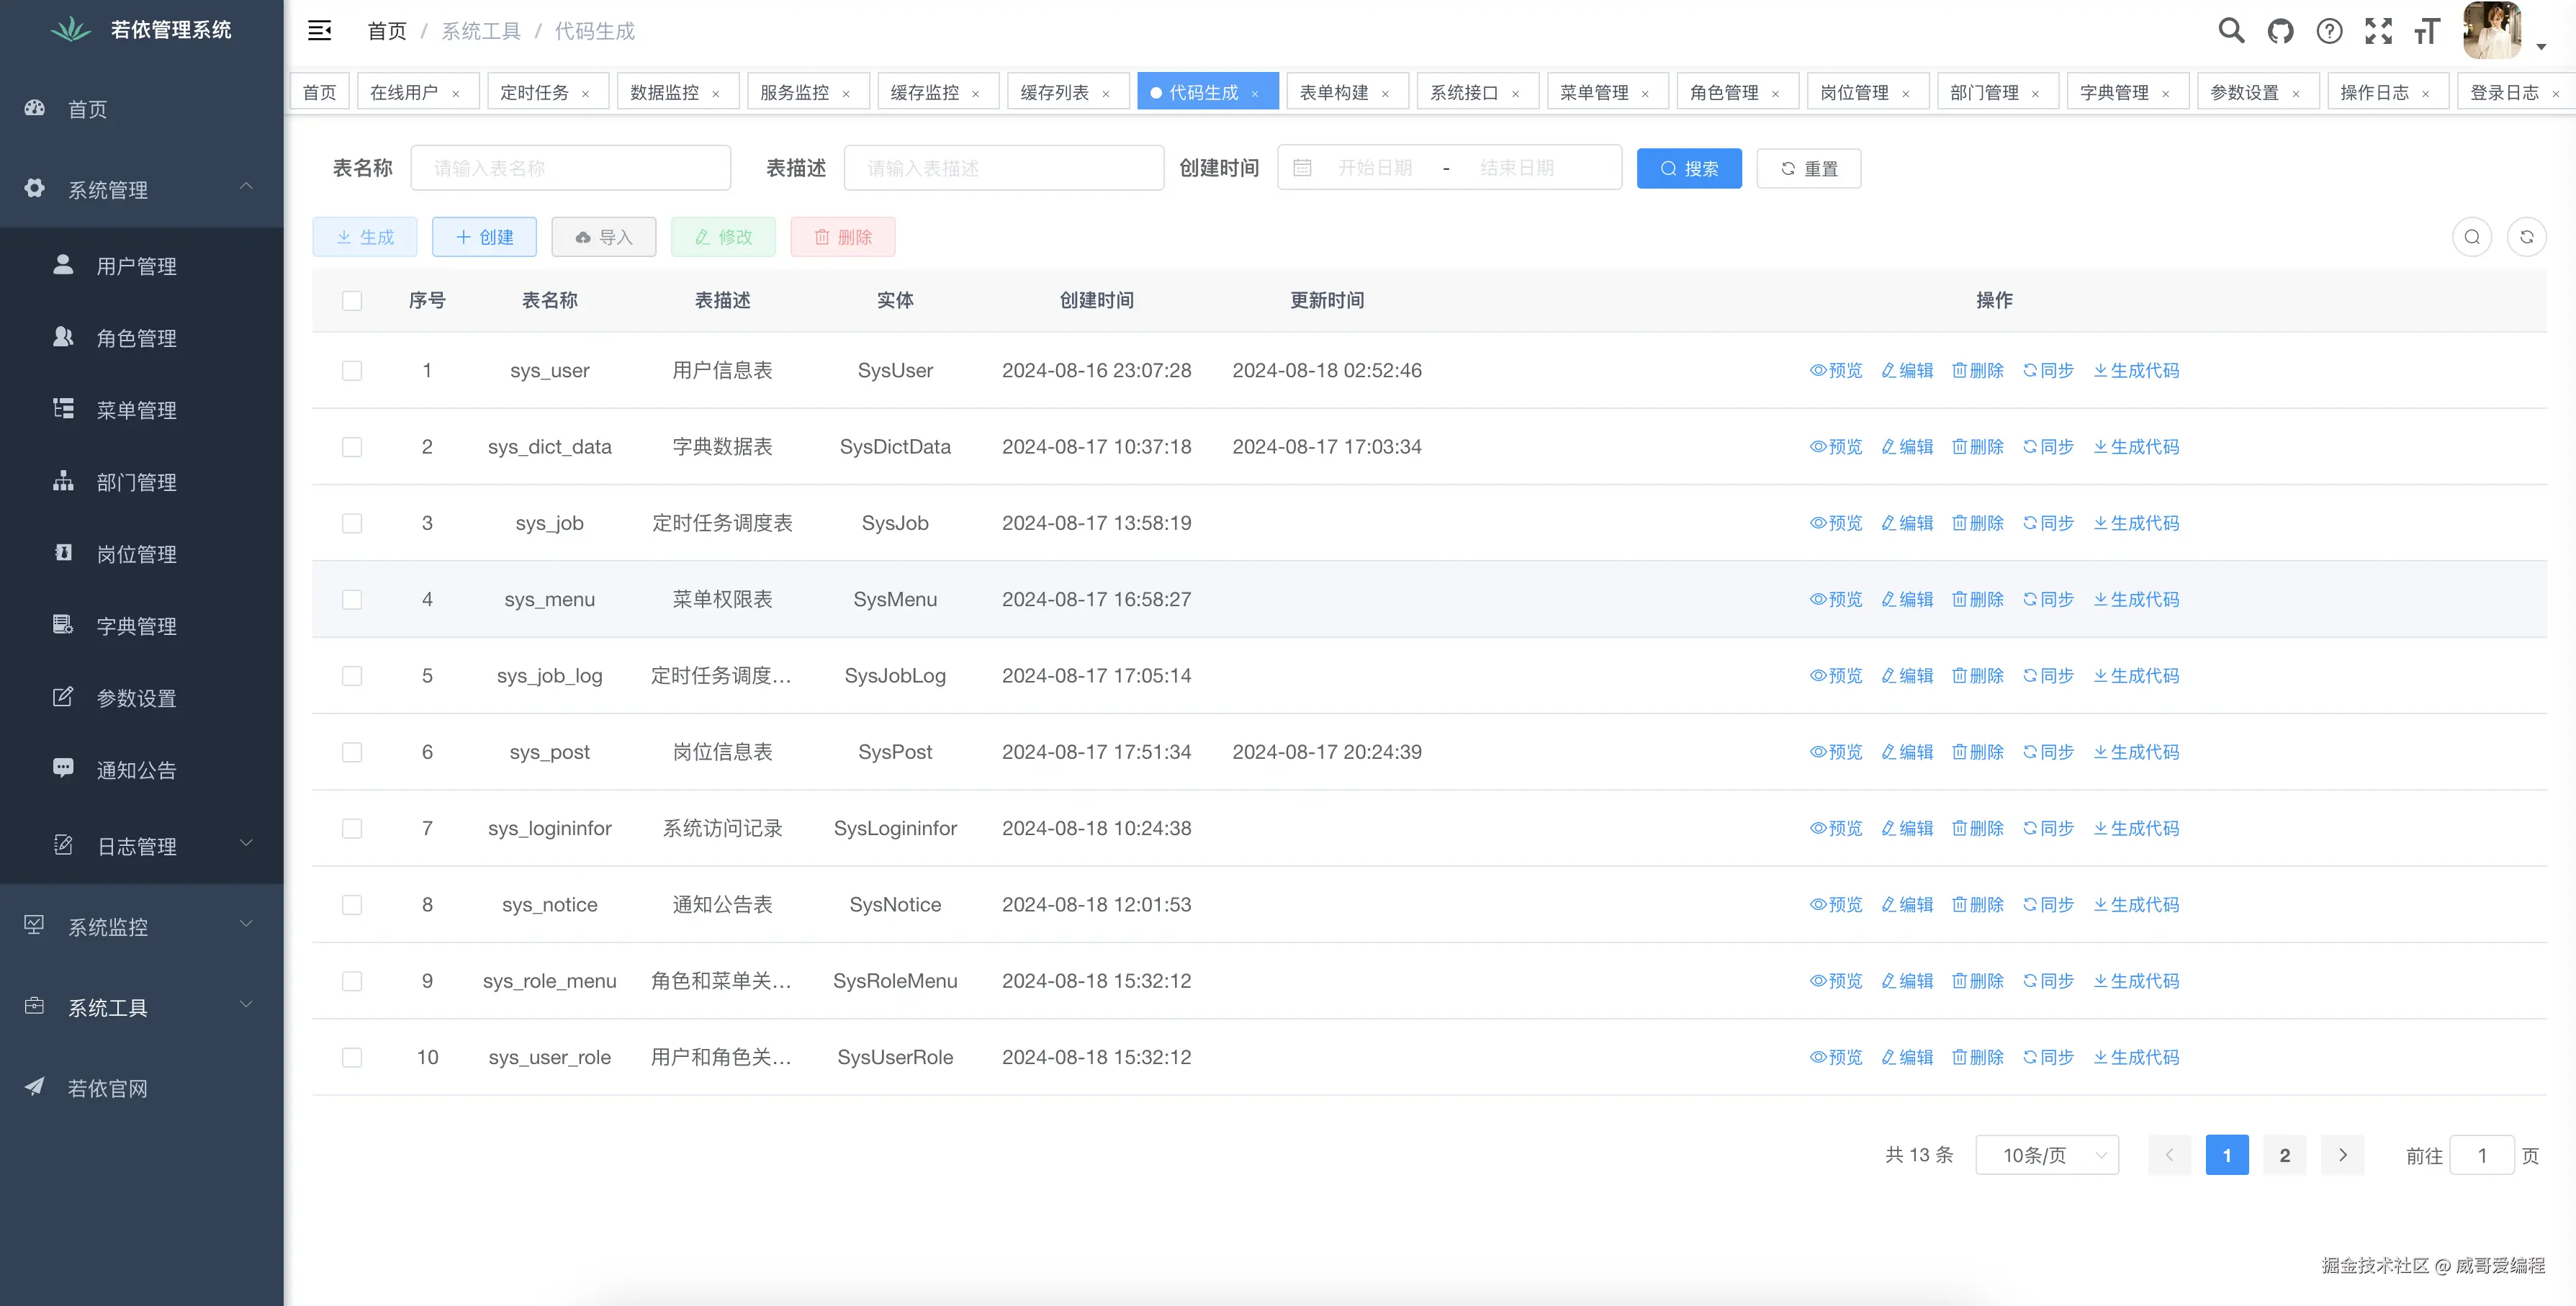2576x1306 pixels.
Task: Tick the checkbox for sys_menu row
Action: pyautogui.click(x=352, y=600)
